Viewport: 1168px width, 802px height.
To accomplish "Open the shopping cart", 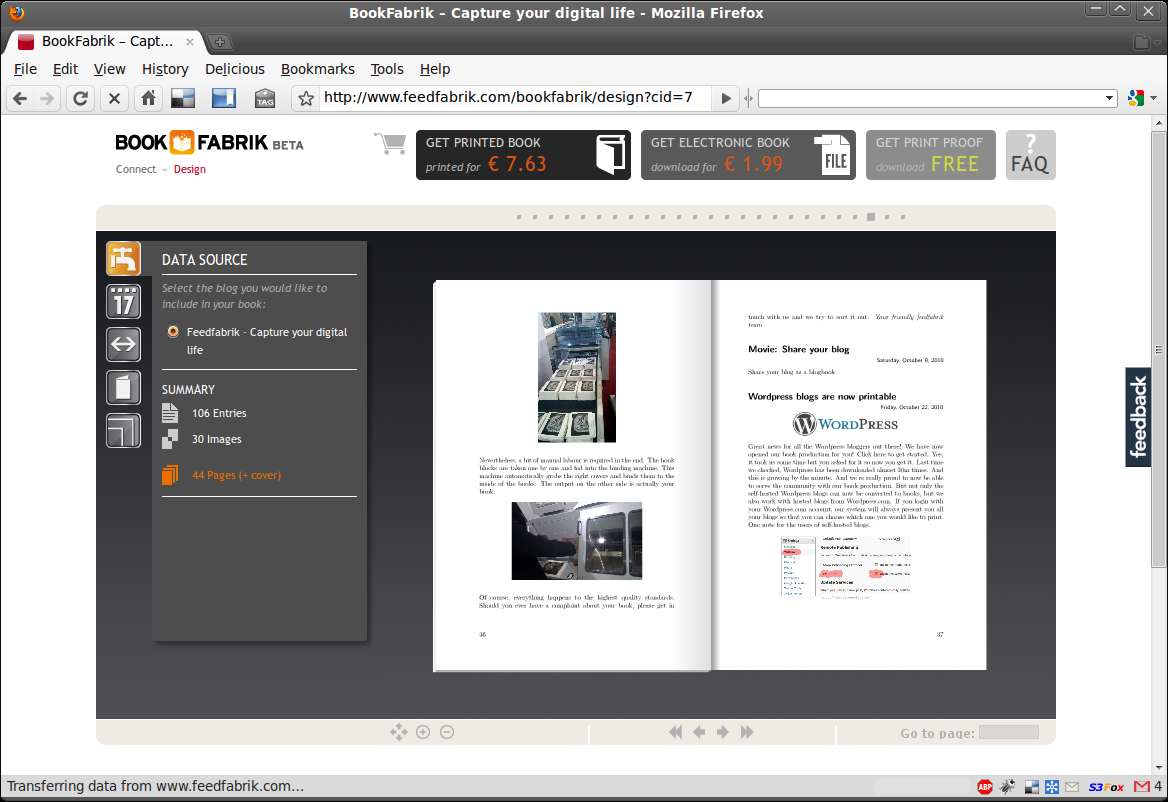I will (x=390, y=143).
